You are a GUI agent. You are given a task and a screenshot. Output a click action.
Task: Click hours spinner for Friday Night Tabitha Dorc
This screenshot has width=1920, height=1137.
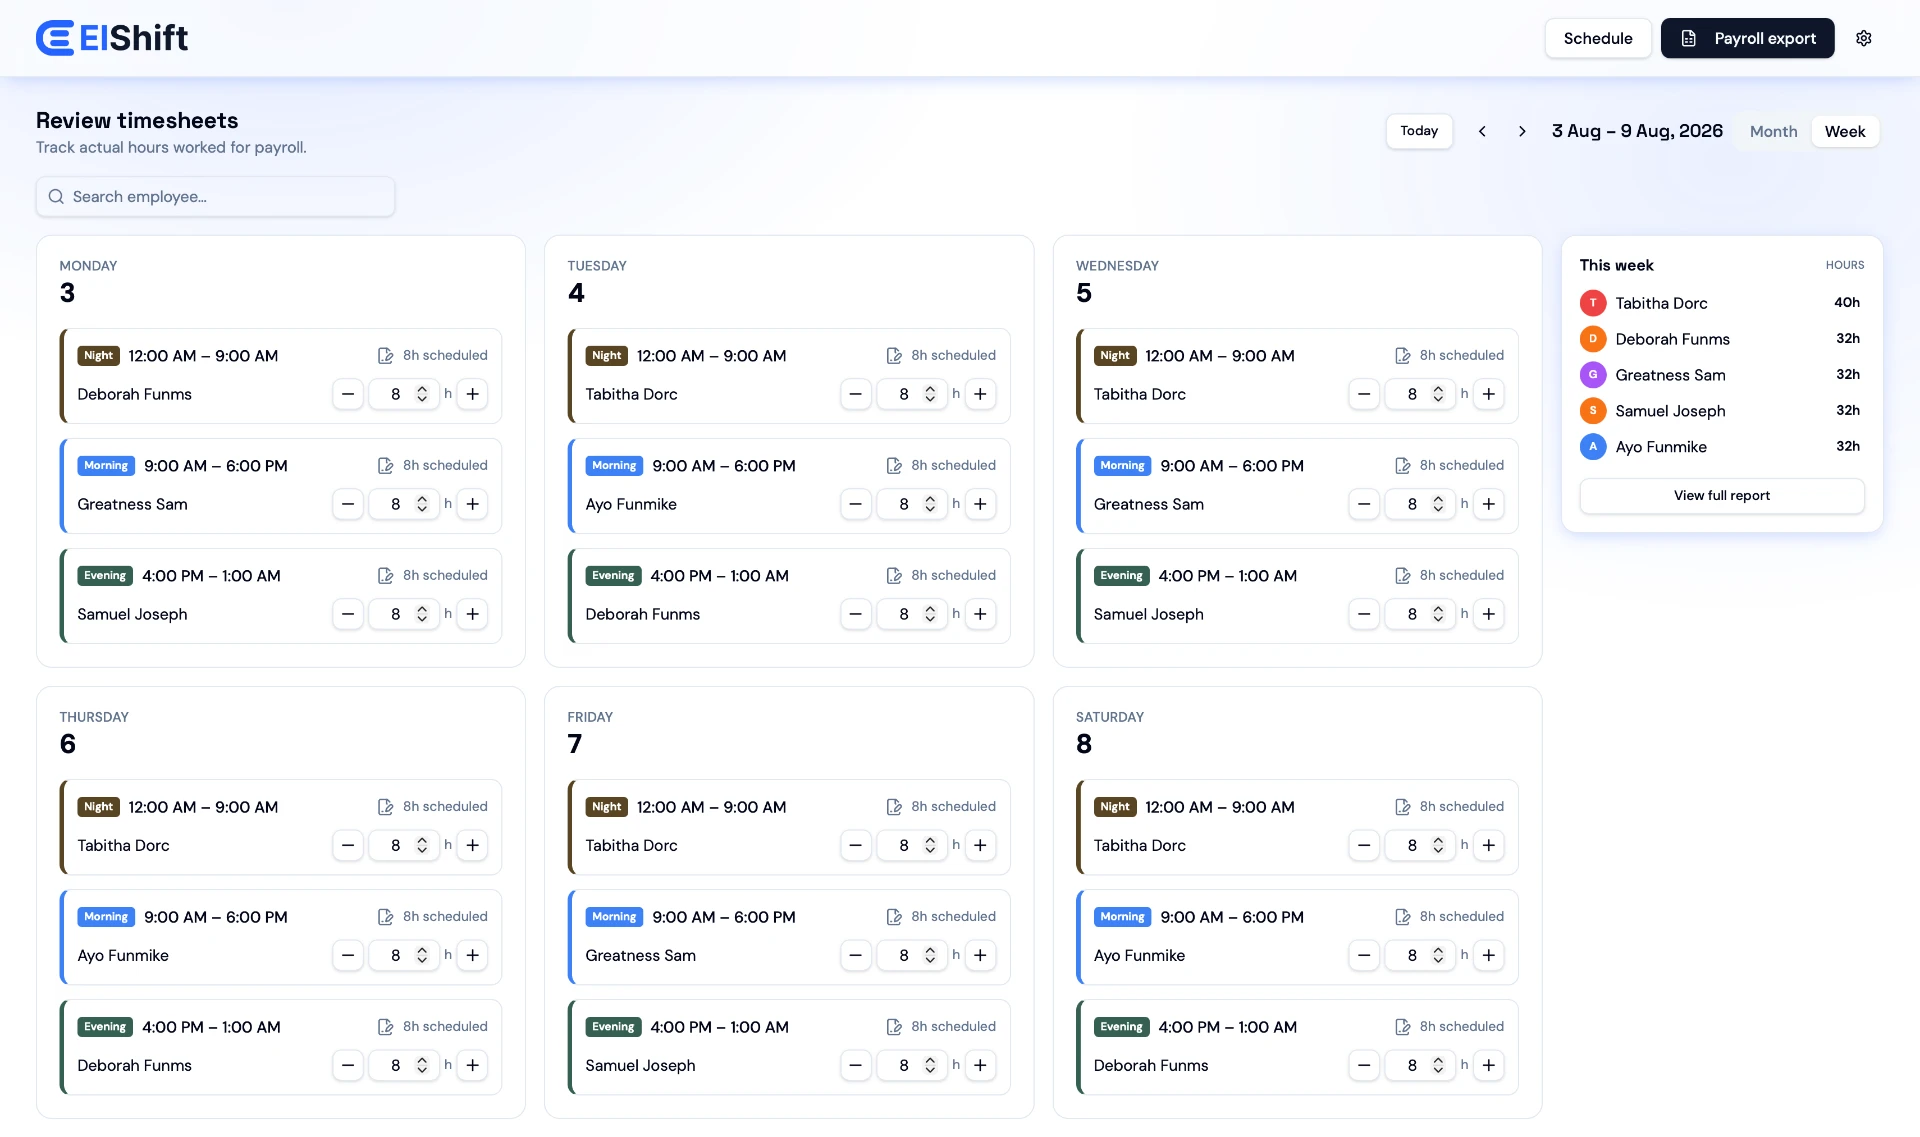pos(930,845)
